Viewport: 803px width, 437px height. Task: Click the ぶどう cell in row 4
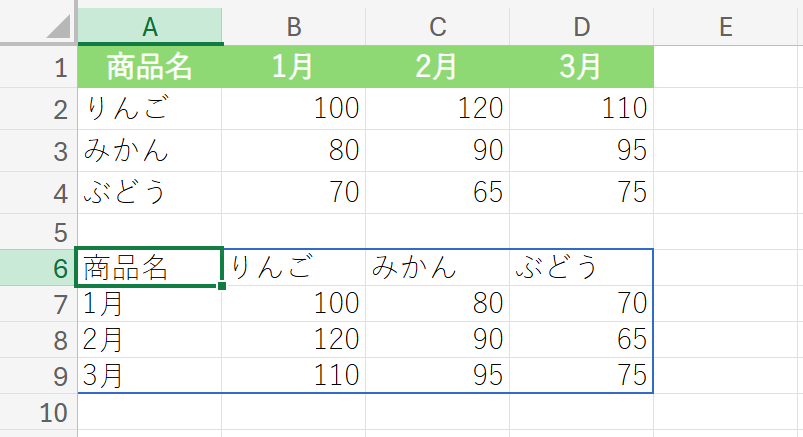pyautogui.click(x=150, y=193)
